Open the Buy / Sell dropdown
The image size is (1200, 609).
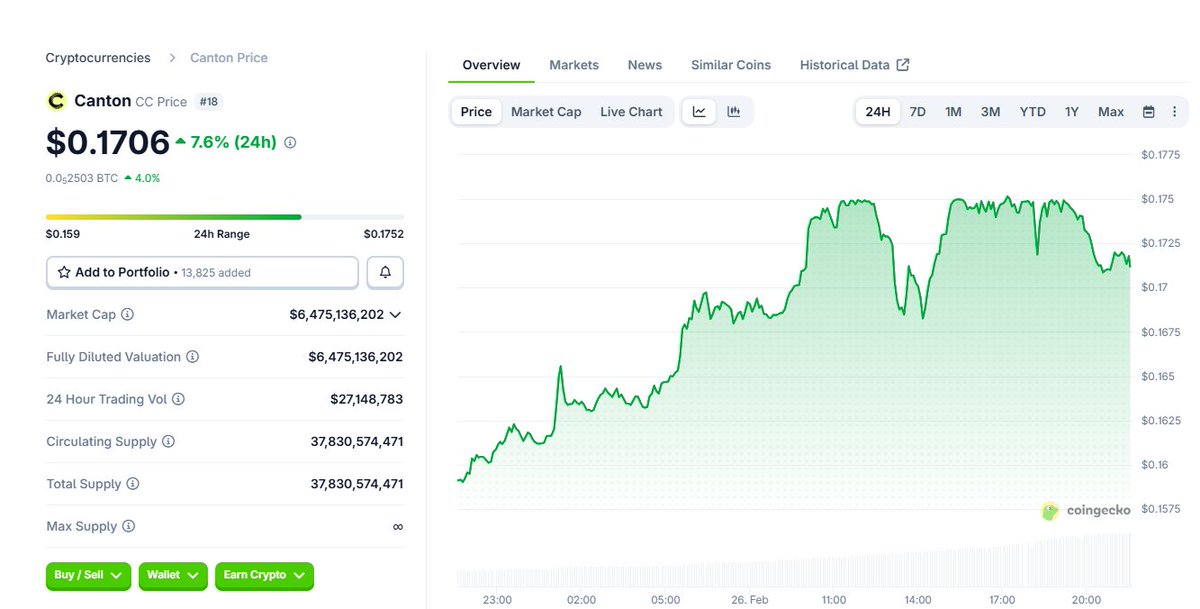coord(89,575)
